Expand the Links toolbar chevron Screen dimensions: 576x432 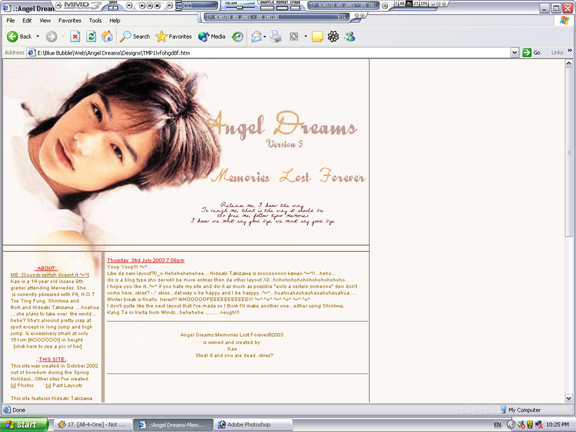[570, 51]
